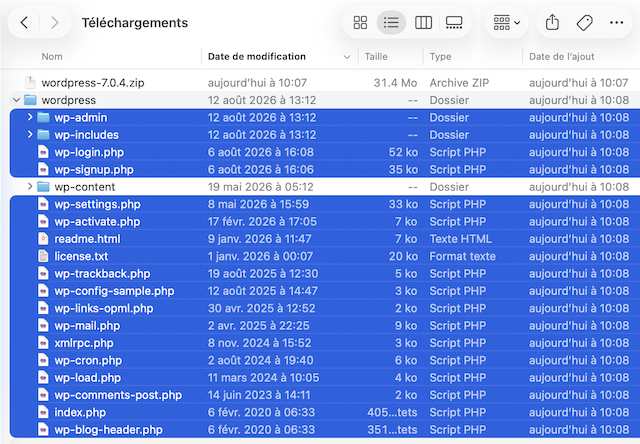
Task: Toggle sort direction chevron in date column
Action: point(347,57)
